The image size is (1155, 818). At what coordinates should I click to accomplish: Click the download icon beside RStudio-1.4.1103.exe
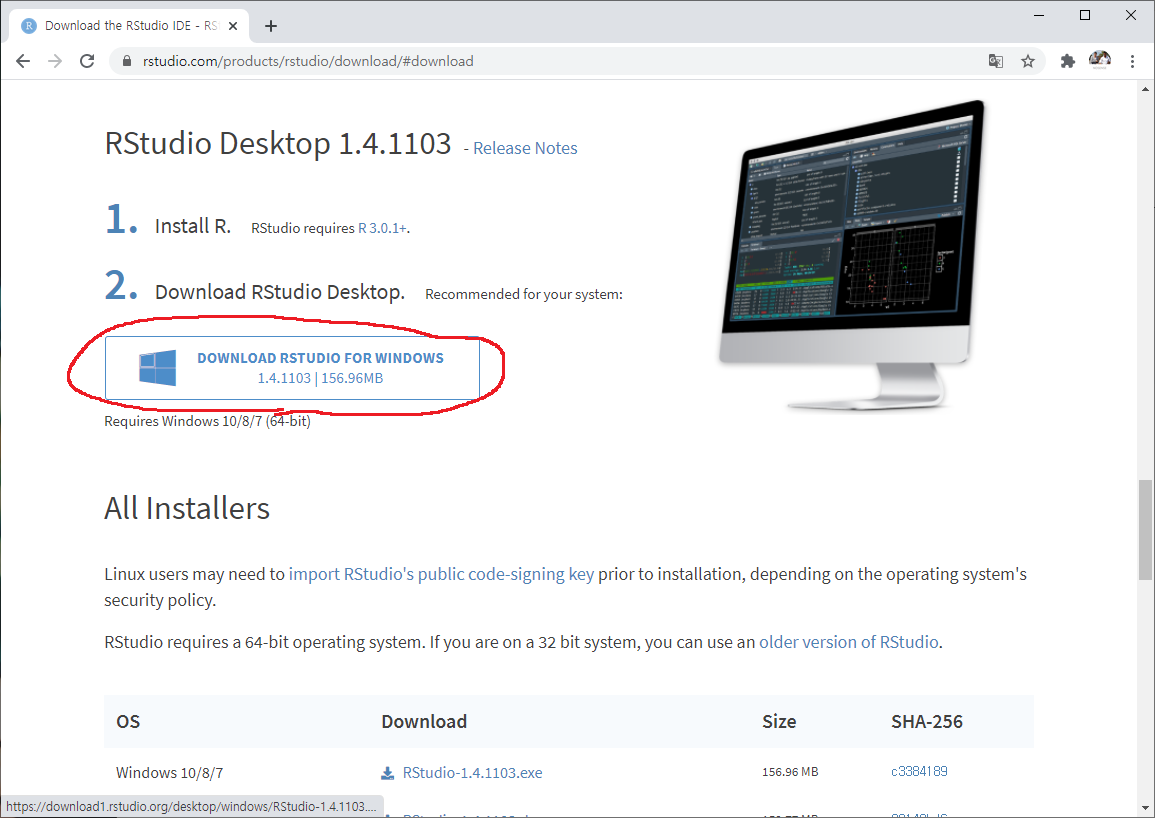click(x=387, y=773)
